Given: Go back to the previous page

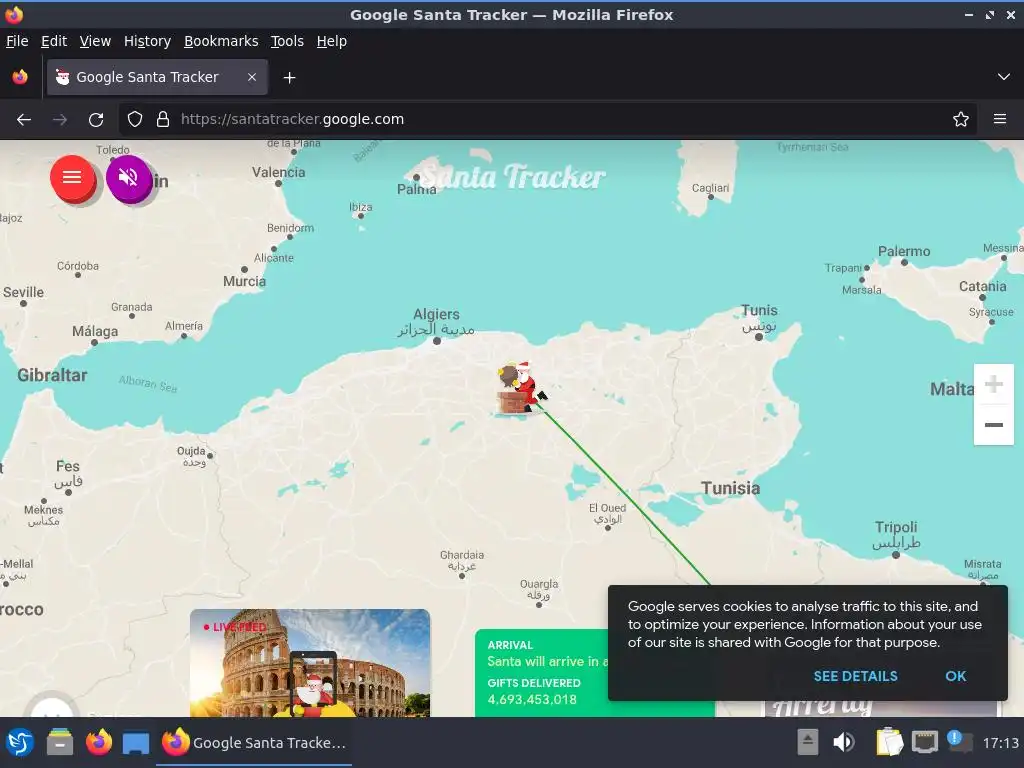Looking at the screenshot, I should 24,120.
